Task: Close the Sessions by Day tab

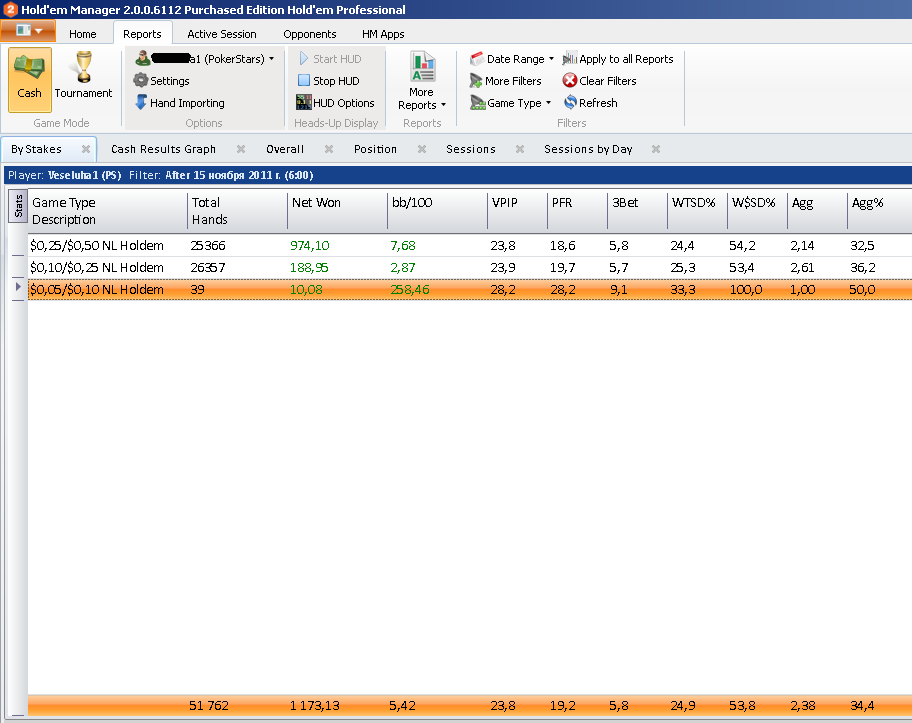Action: (656, 149)
